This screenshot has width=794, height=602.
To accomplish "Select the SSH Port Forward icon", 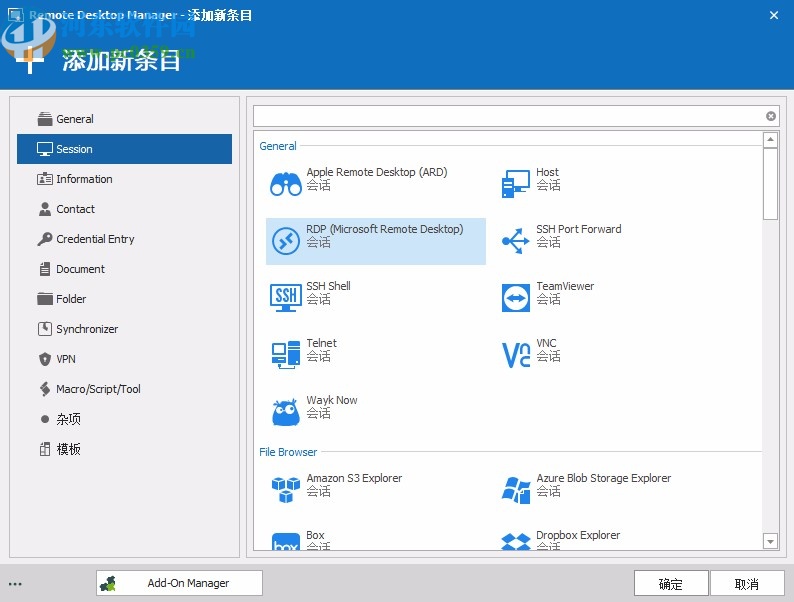I will 515,241.
